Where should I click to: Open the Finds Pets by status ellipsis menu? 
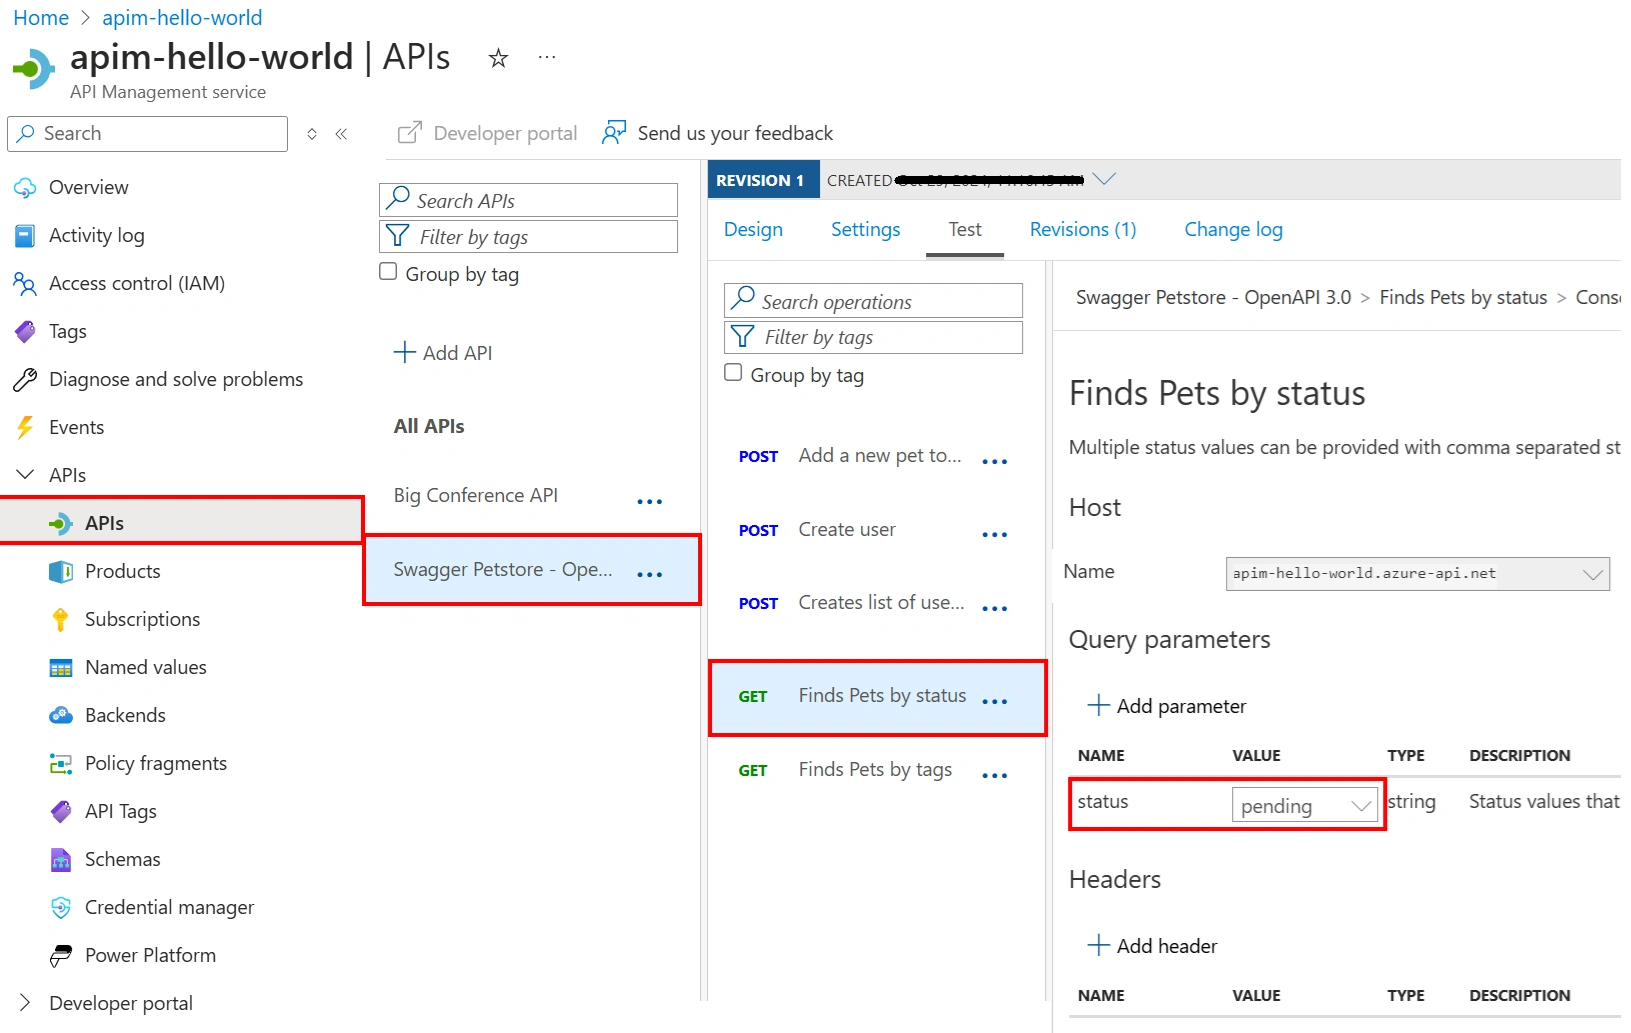[995, 701]
